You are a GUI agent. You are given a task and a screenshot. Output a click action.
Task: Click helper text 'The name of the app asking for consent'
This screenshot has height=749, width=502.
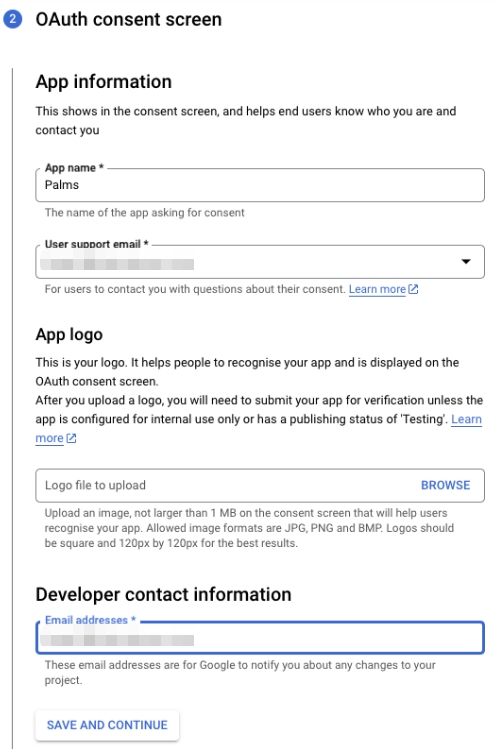point(144,213)
